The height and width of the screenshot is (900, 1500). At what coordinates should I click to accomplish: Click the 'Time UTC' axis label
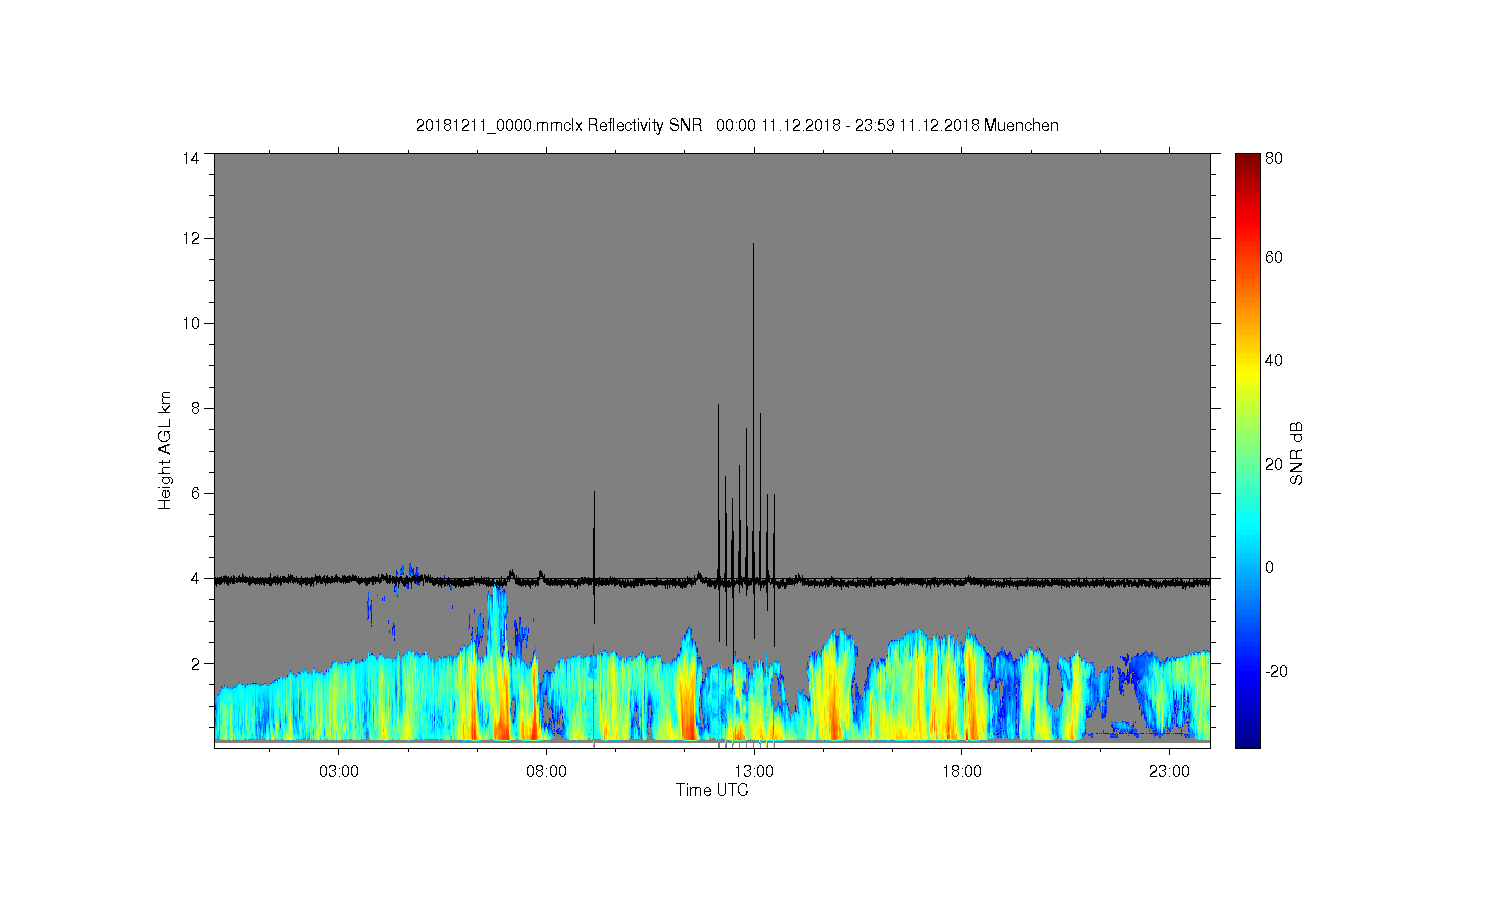click(x=712, y=790)
